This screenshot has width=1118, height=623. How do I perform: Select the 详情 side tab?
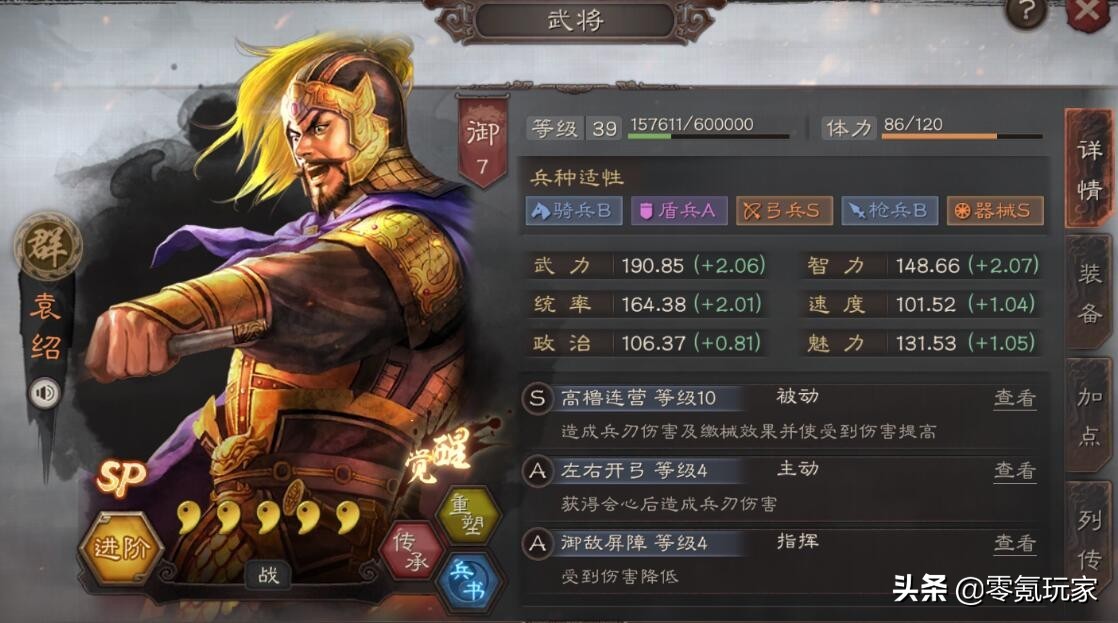(x=1089, y=169)
